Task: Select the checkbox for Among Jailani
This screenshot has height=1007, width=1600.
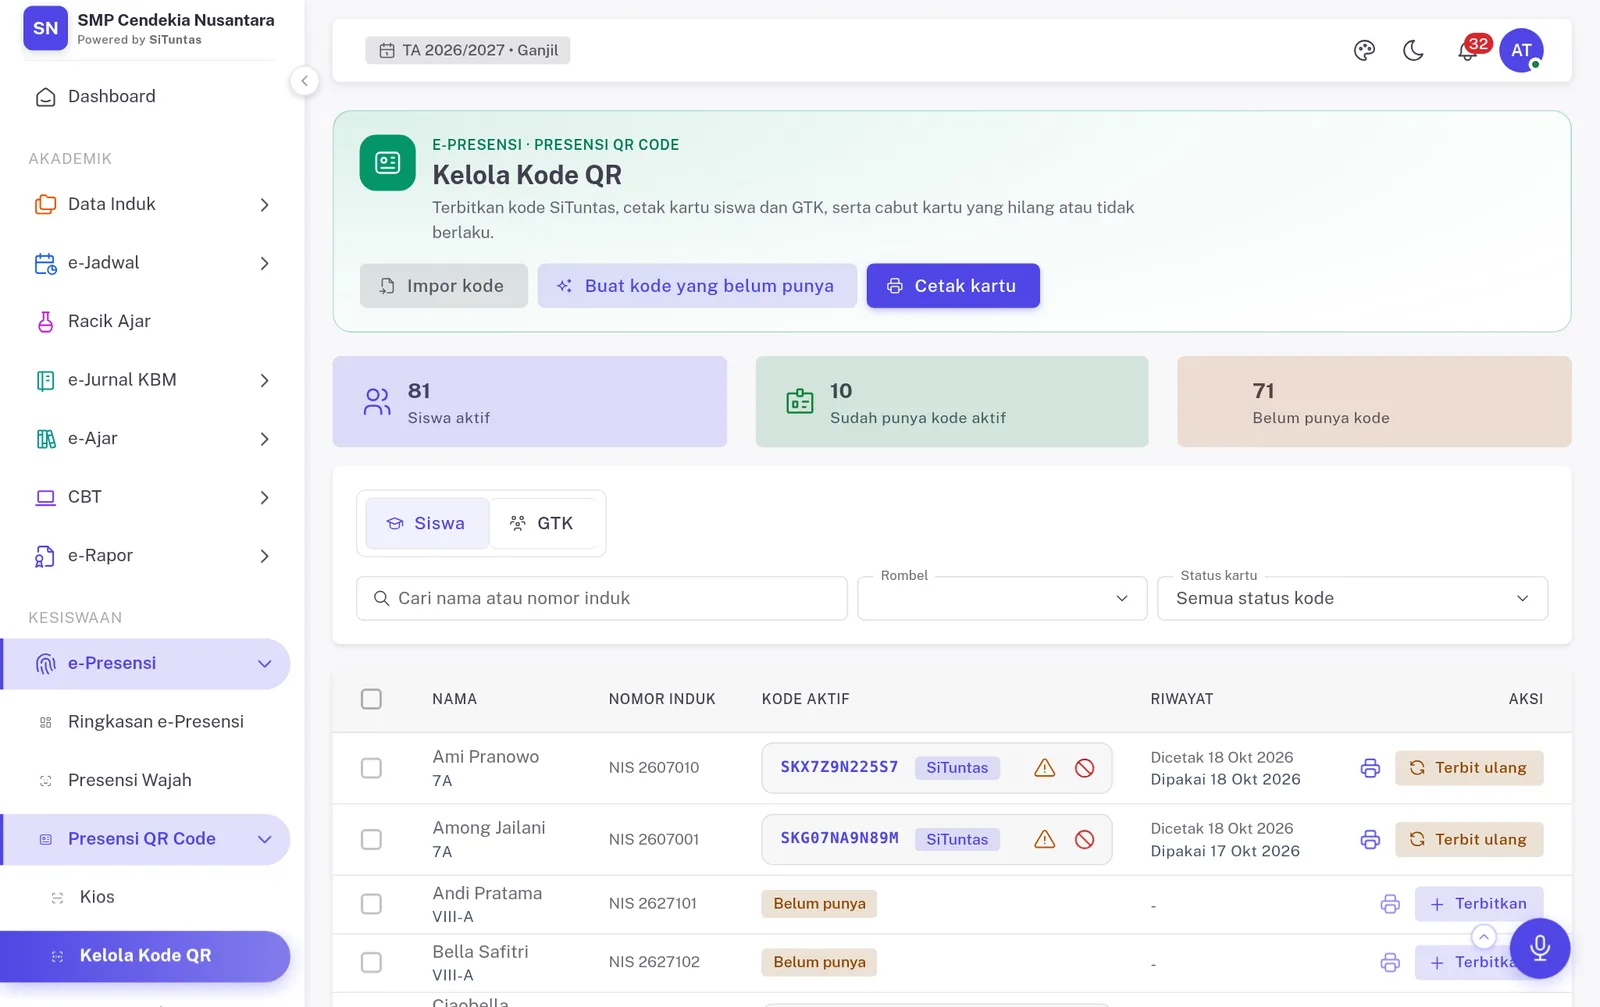Action: tap(371, 839)
